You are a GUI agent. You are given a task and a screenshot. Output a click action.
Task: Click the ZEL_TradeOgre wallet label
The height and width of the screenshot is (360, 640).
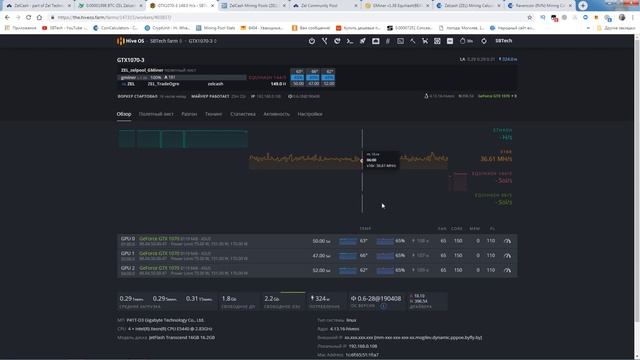[x=163, y=84]
